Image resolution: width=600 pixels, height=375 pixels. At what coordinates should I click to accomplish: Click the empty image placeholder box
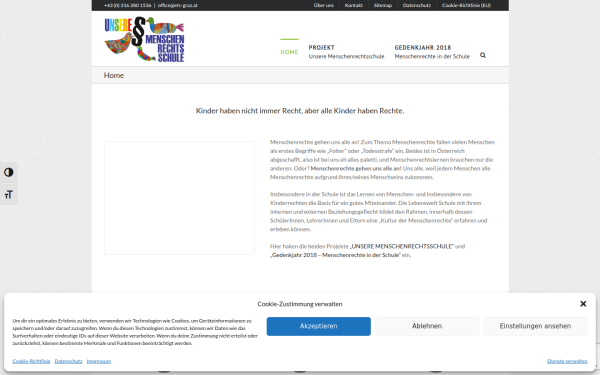(x=179, y=198)
